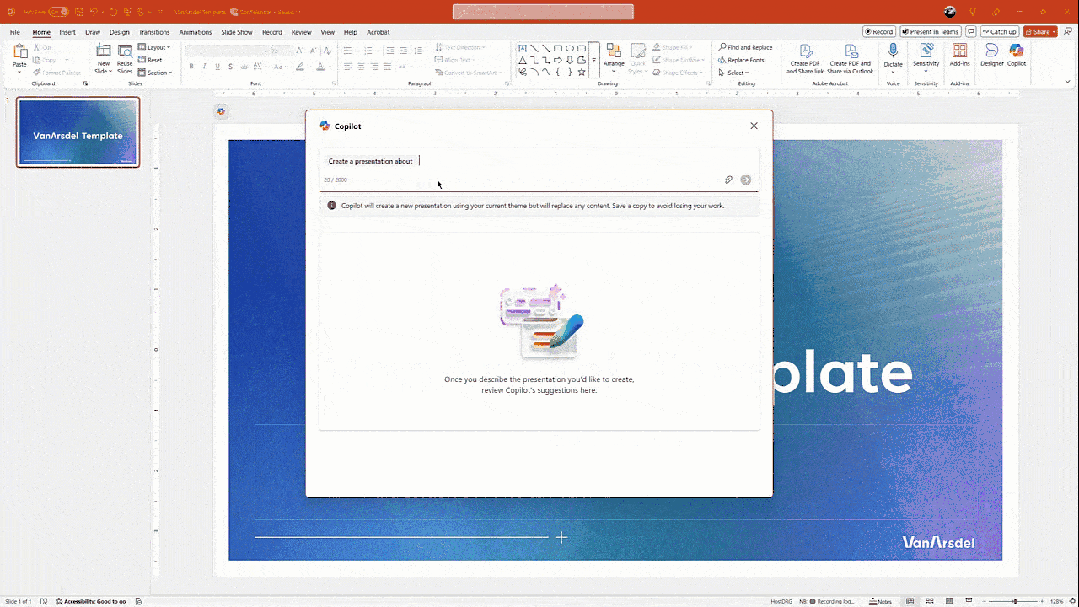Image resolution: width=1079 pixels, height=607 pixels.
Task: Toggle the Notes pane in status bar
Action: point(881,601)
